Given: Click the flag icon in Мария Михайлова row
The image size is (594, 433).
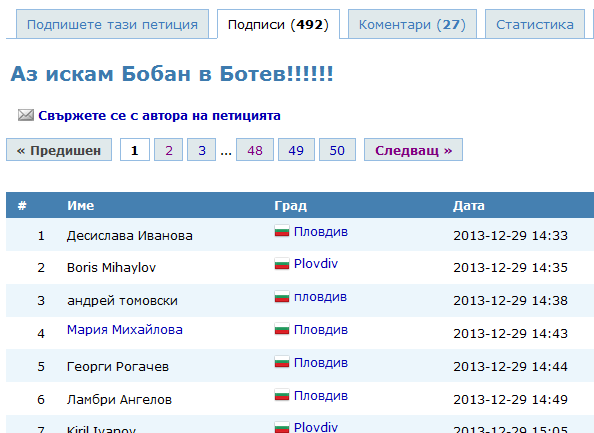Looking at the screenshot, I should click(282, 329).
